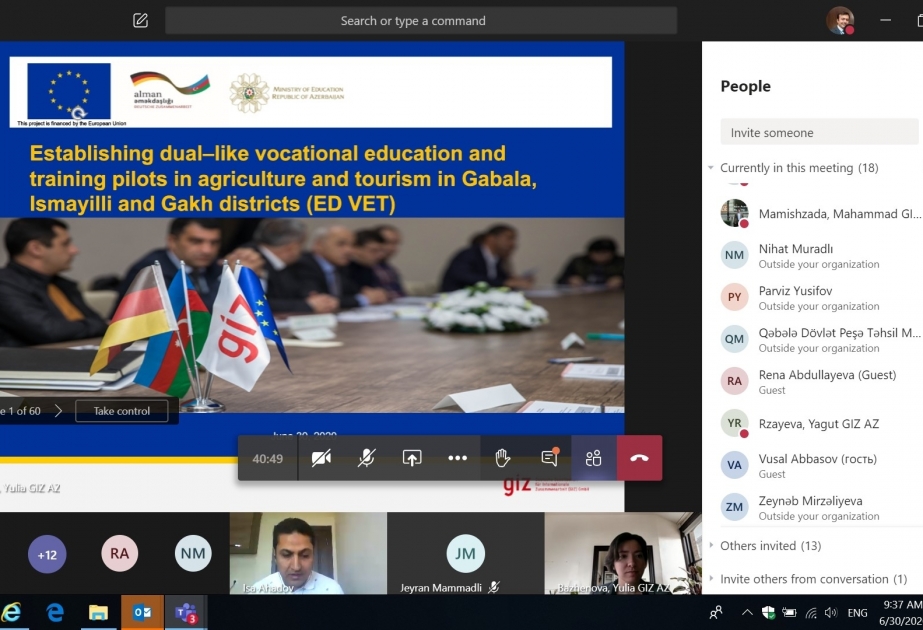Screen dimensions: 923x630
Task: Open the Wi-Fi network icon
Action: point(811,613)
